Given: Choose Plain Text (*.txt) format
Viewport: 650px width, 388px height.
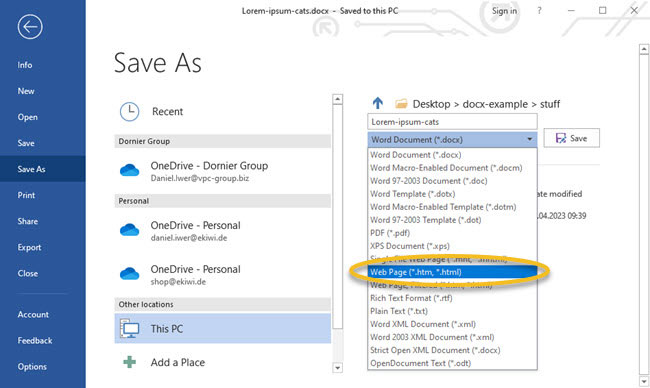Looking at the screenshot, I should click(452, 311).
